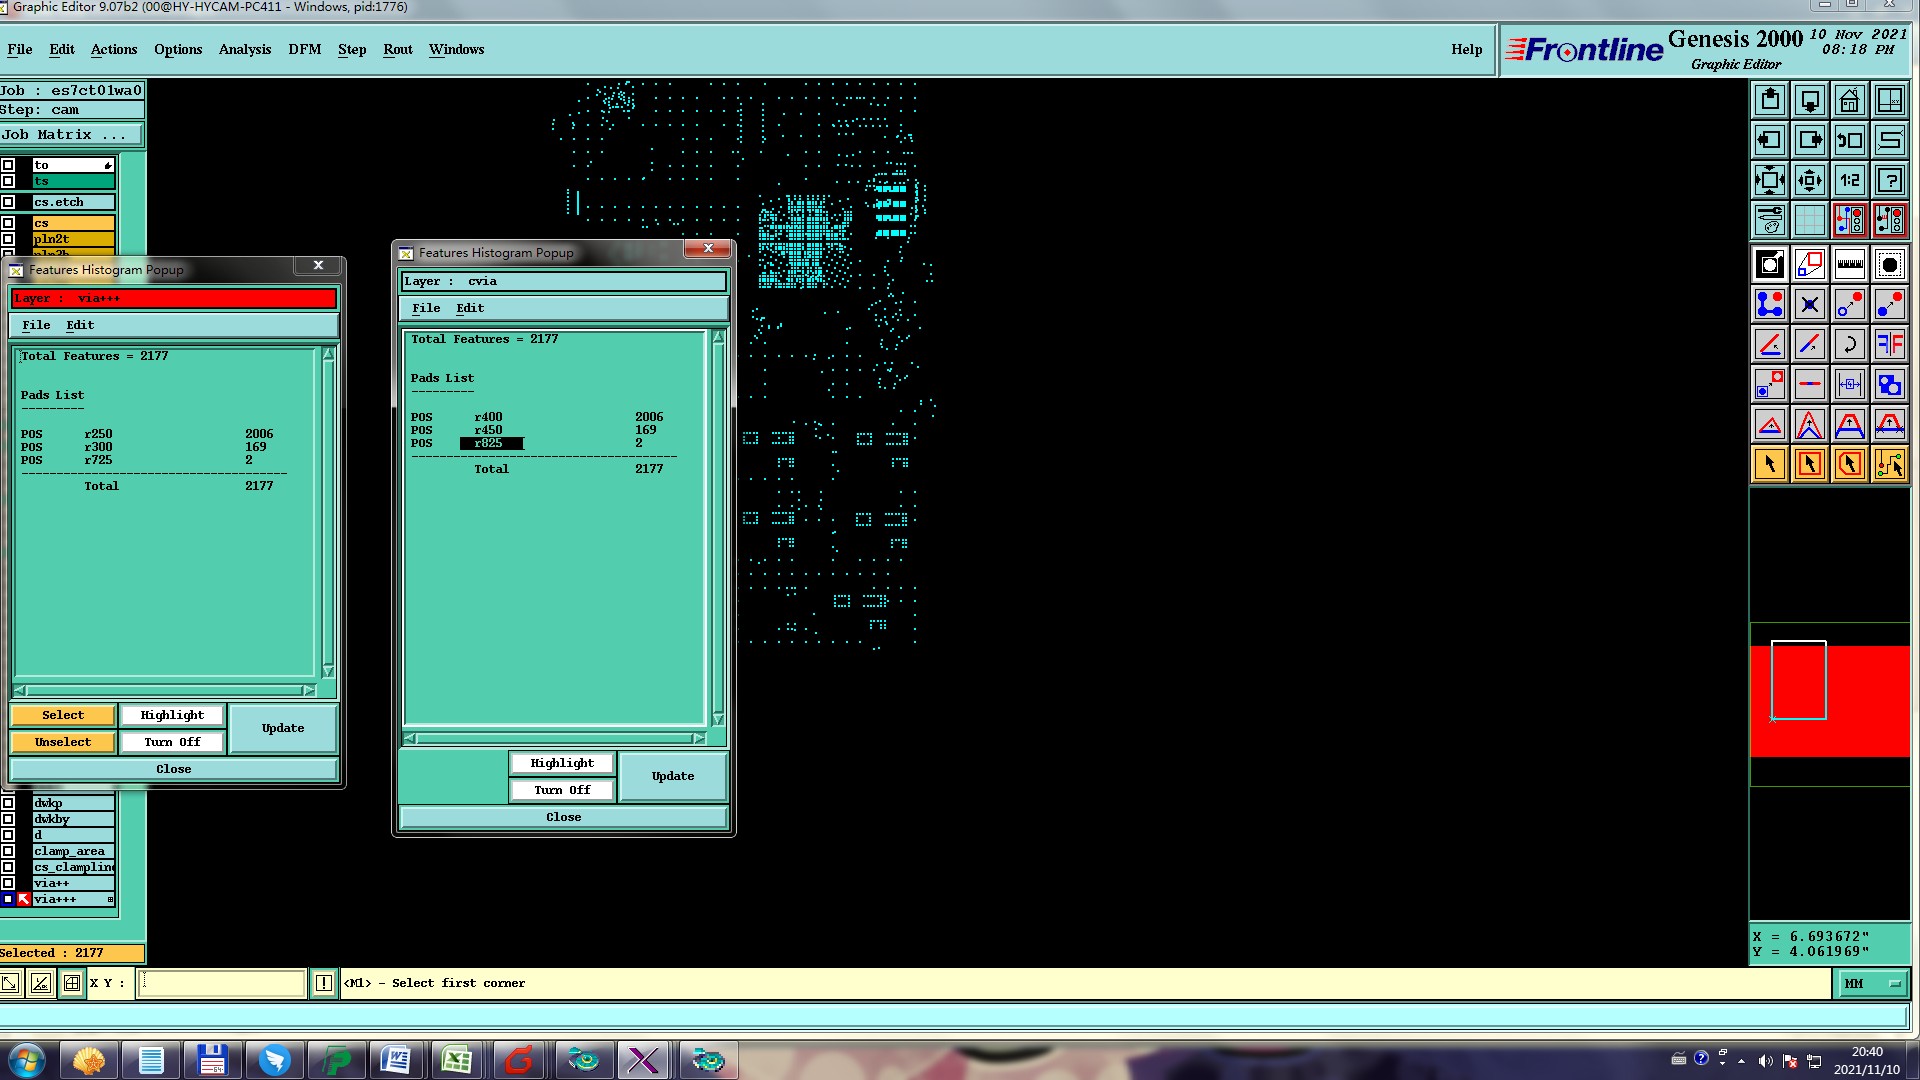Open the MM units dropdown
The width and height of the screenshot is (1920, 1080).
coord(1872,984)
